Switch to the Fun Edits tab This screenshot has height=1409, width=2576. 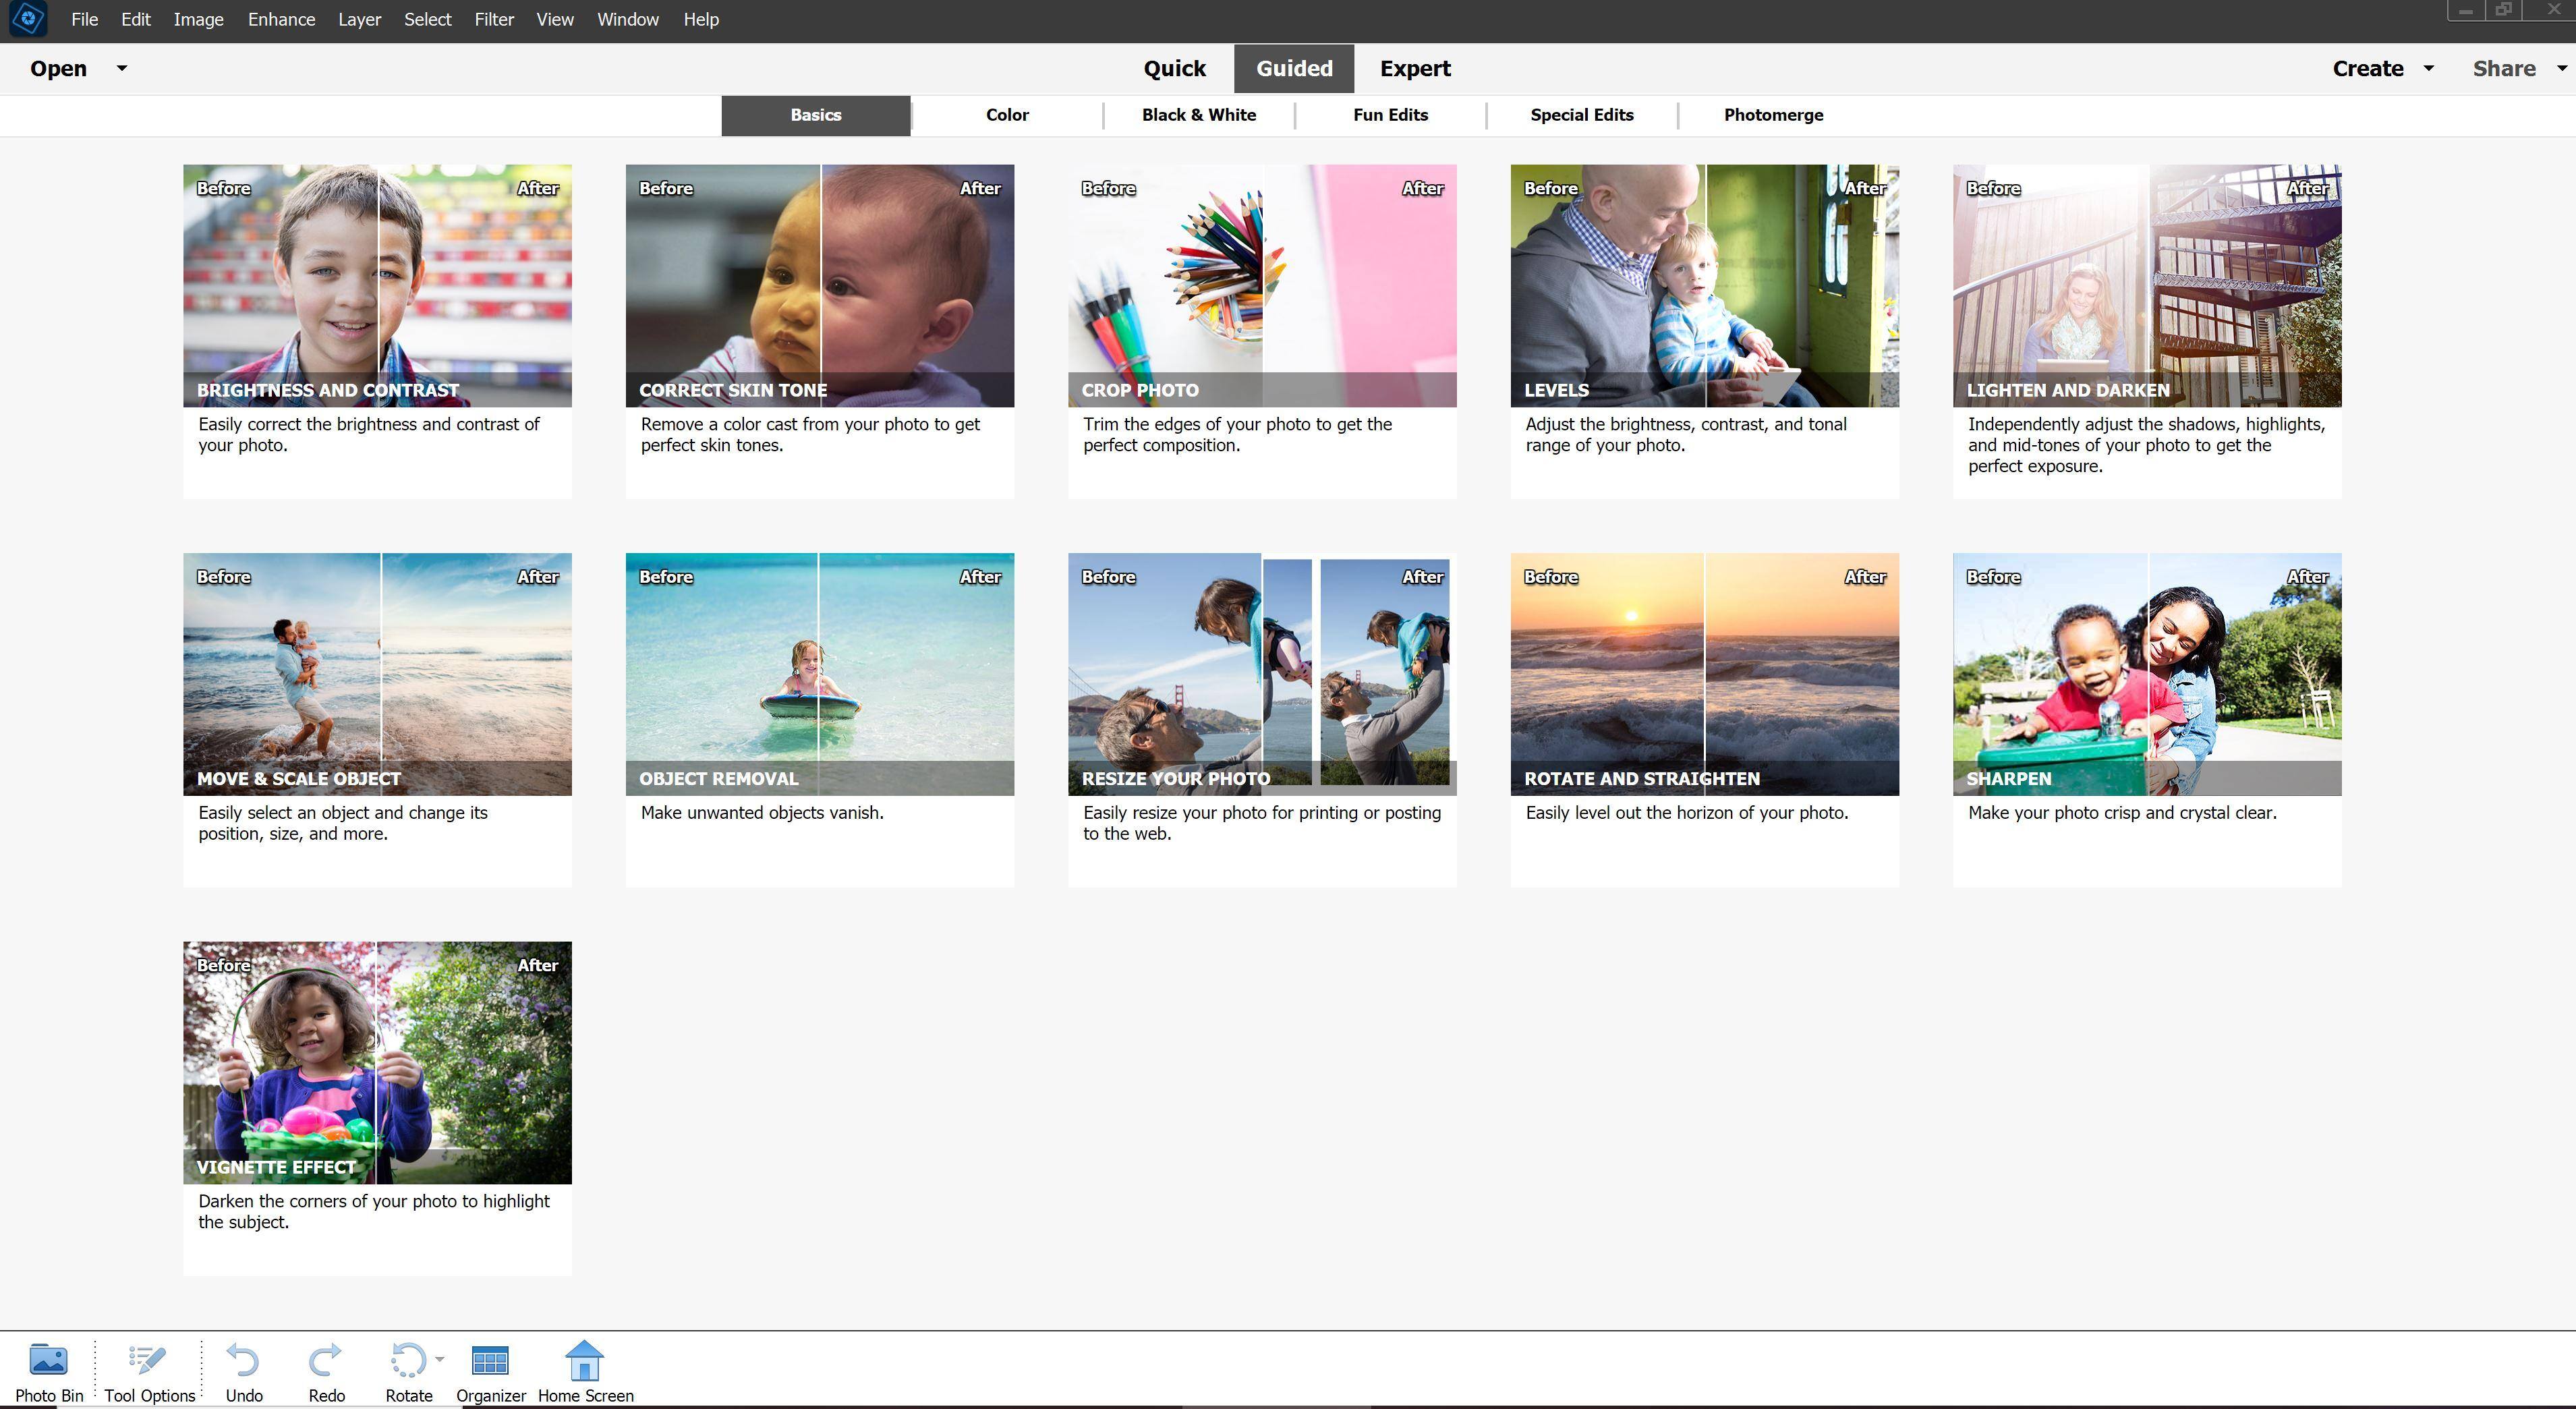click(1390, 115)
